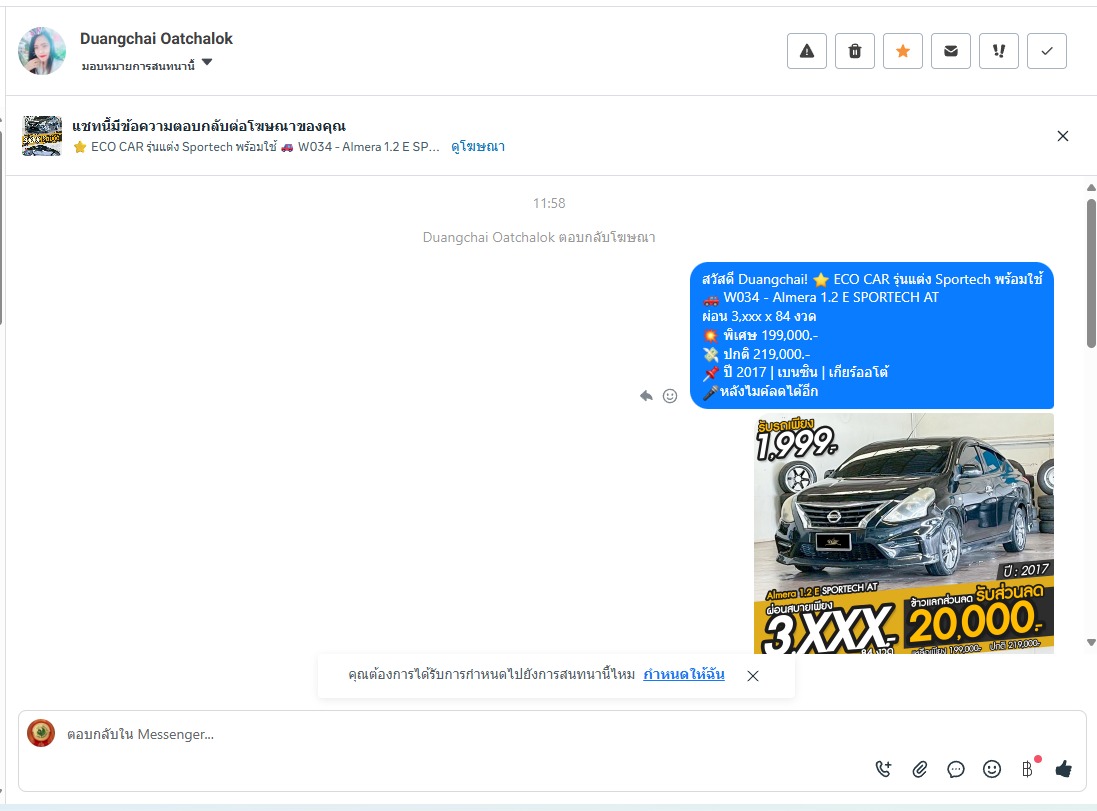The image size is (1097, 811).
Task: Click the reply arrow beside message
Action: [646, 396]
